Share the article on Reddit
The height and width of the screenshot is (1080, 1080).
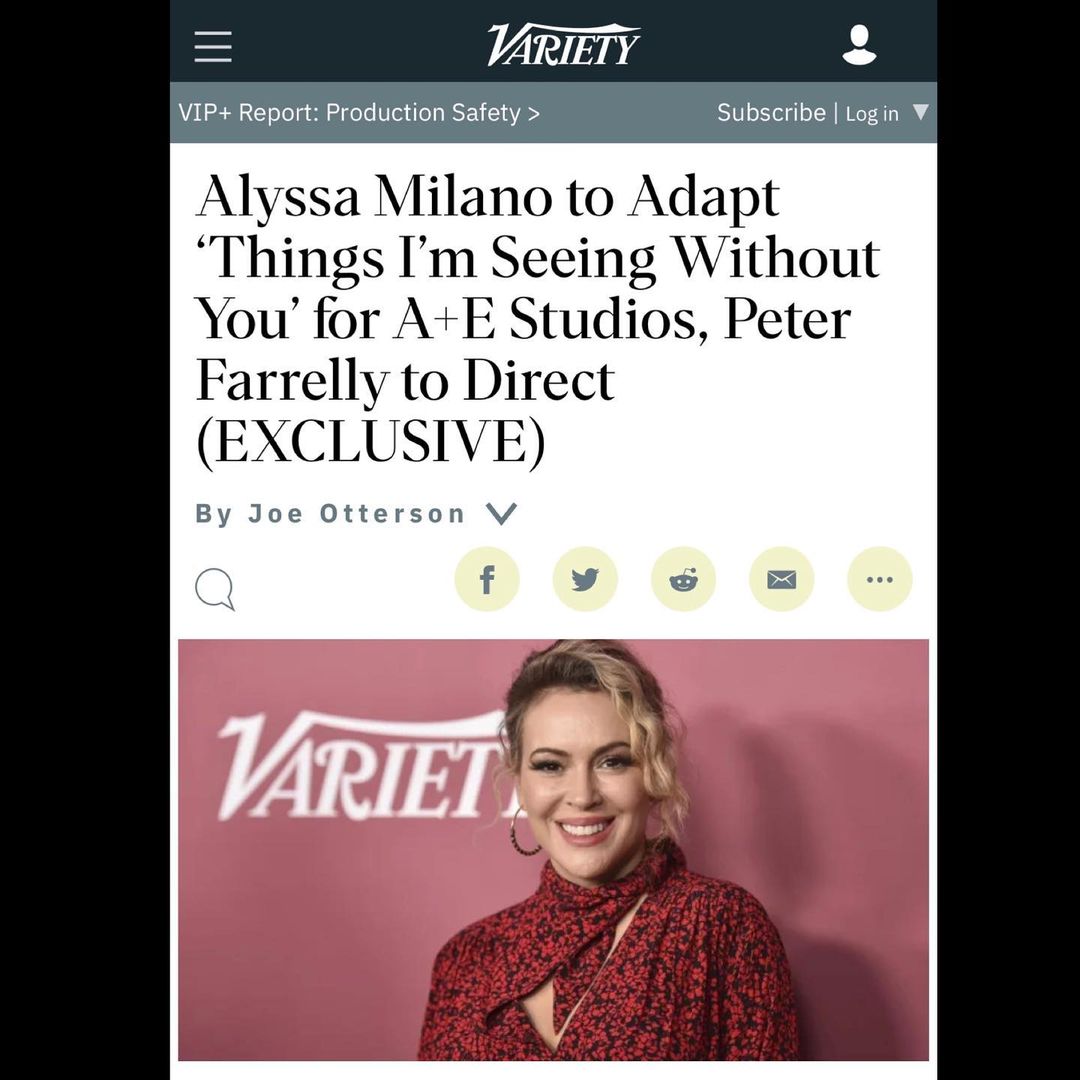click(x=683, y=579)
